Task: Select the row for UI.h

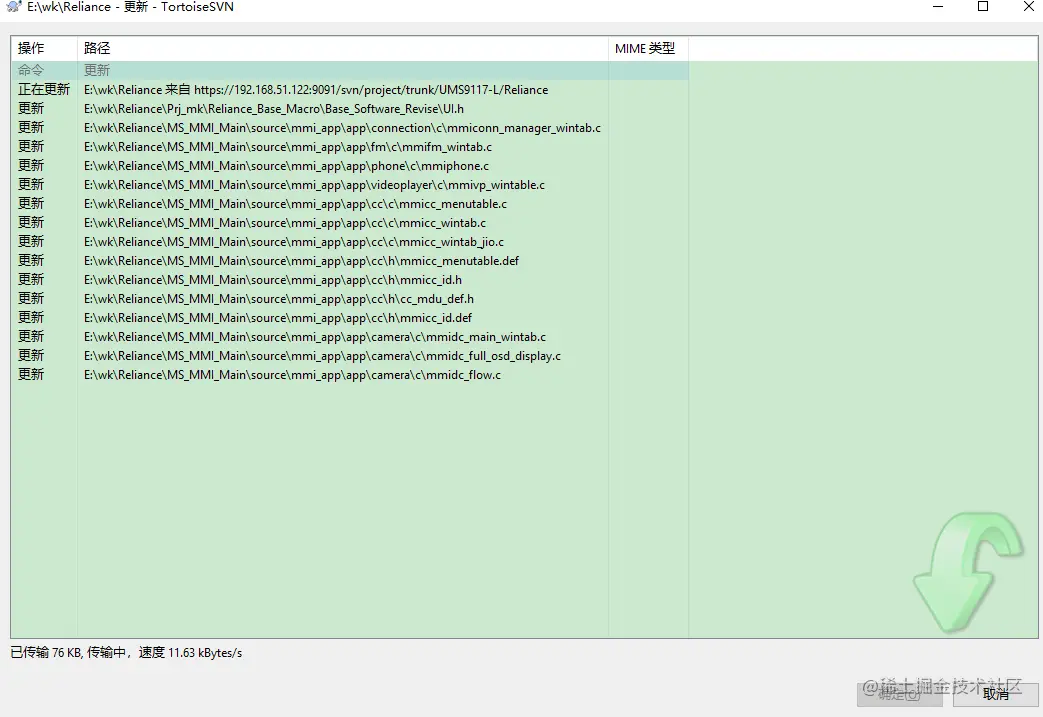Action: point(349,108)
